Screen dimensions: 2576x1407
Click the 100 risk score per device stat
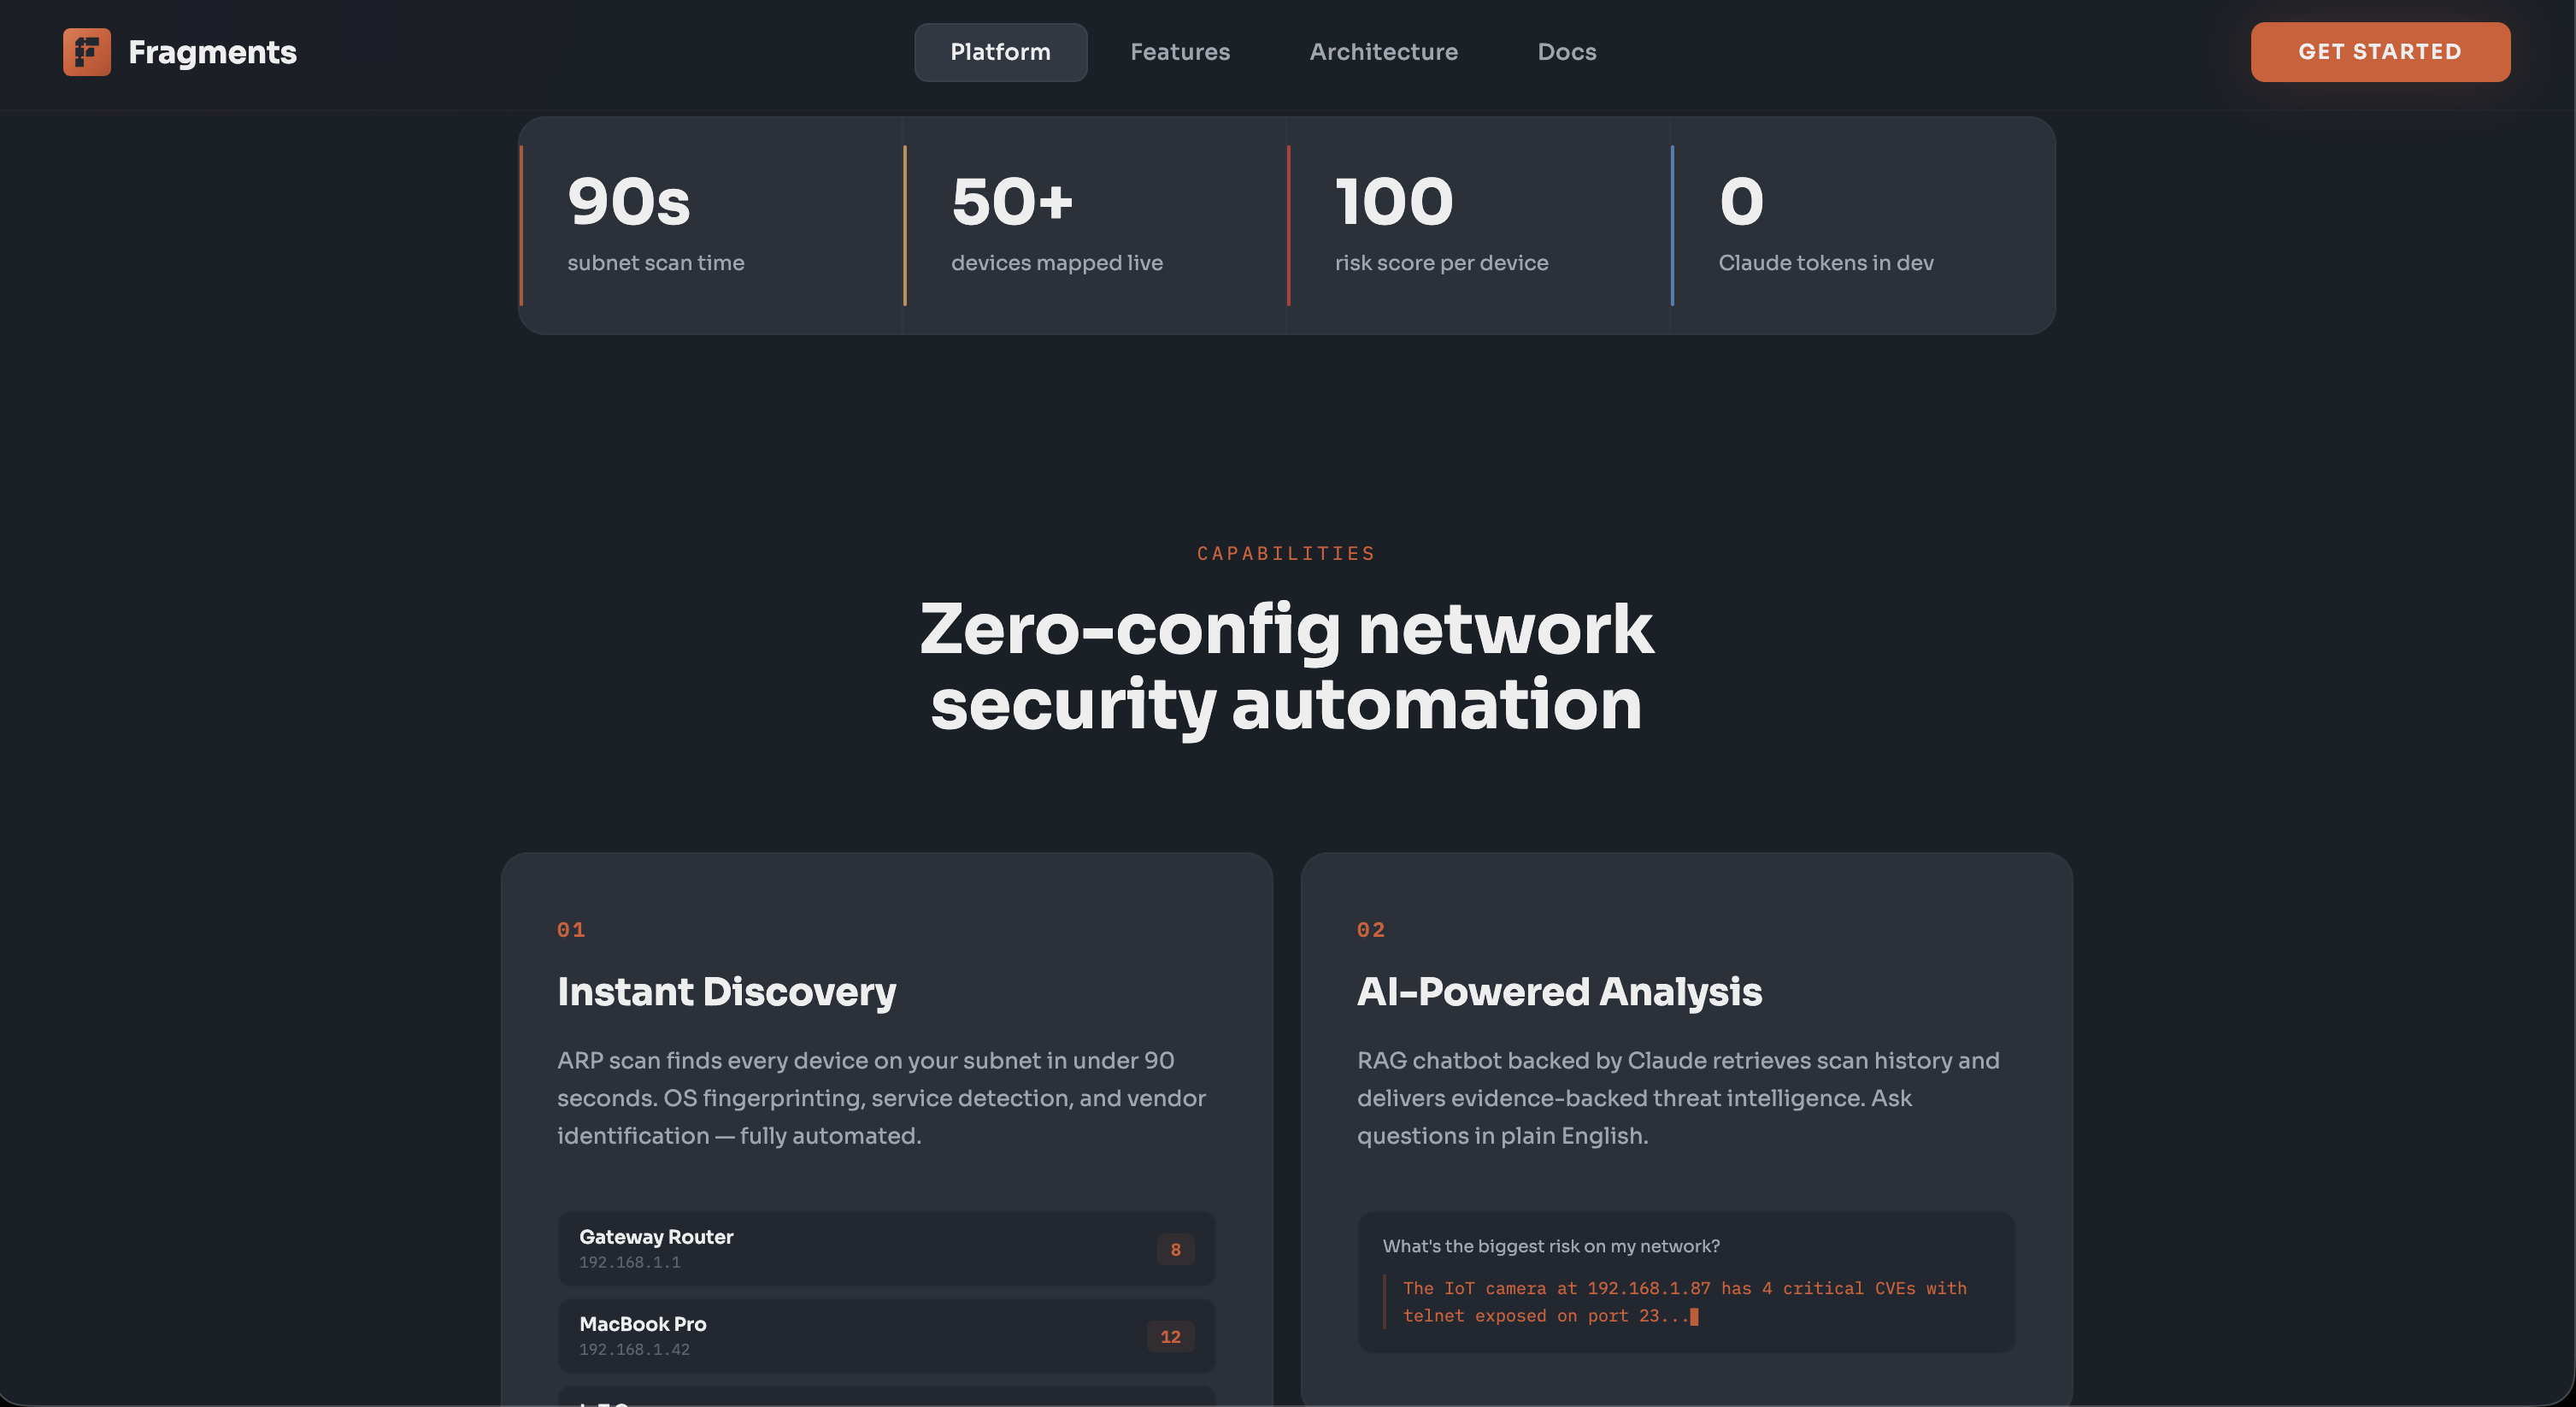tap(1478, 225)
